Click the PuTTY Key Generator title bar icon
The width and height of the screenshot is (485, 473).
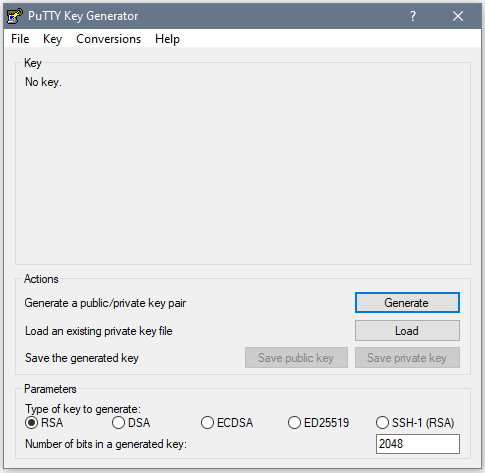15,16
